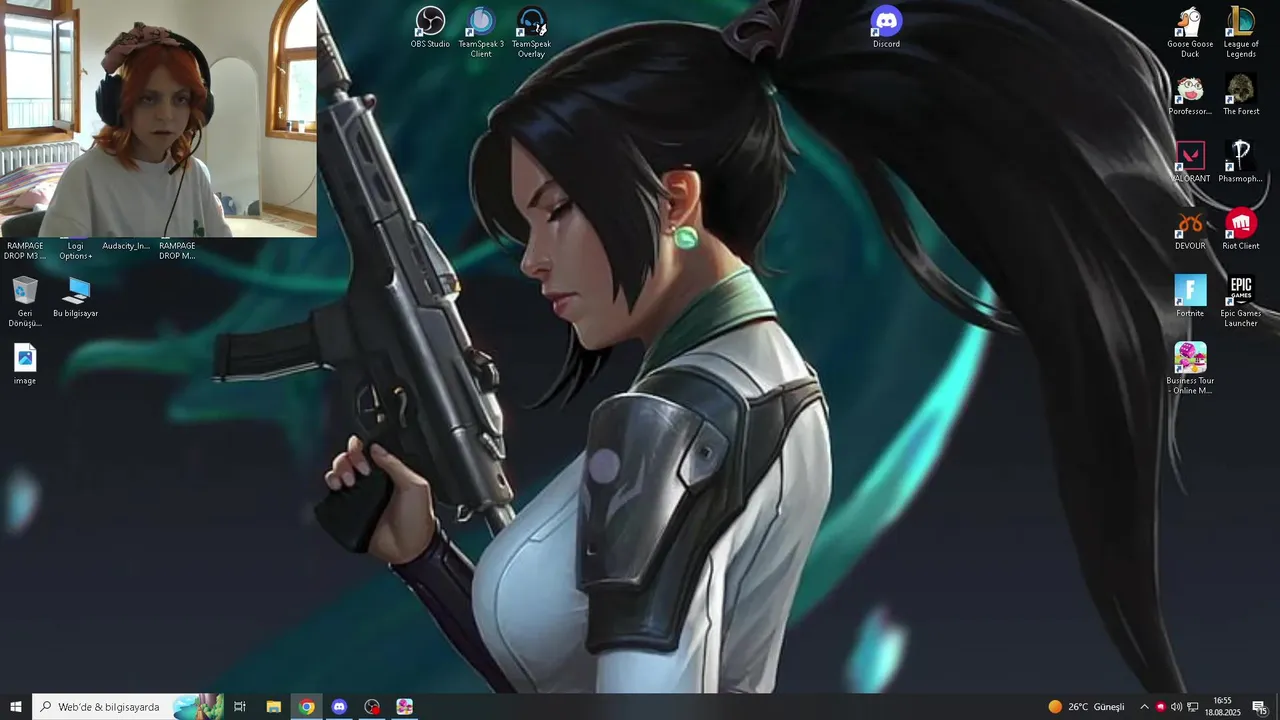Select the 'Logi Options+' shortcut label

76,251
